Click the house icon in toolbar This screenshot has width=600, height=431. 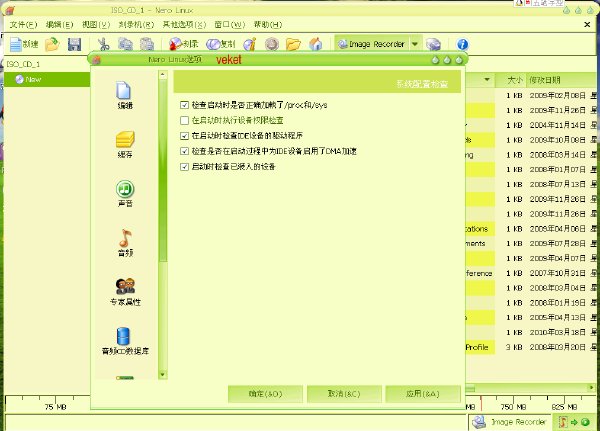315,44
